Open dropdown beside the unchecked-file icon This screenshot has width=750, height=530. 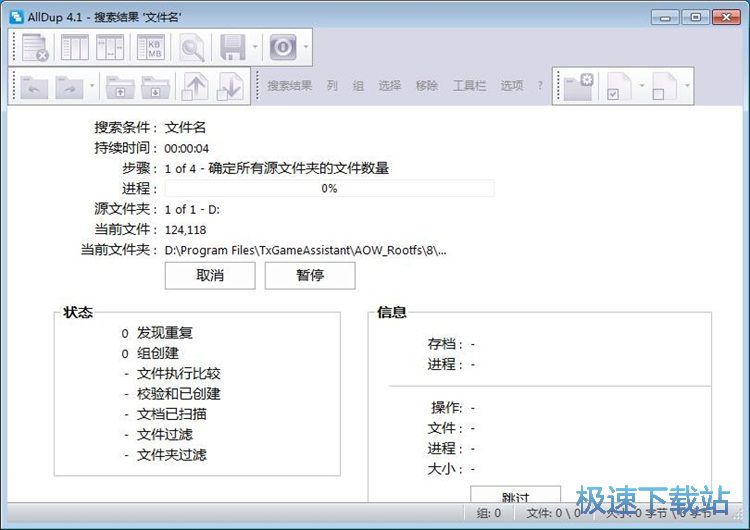[687, 86]
